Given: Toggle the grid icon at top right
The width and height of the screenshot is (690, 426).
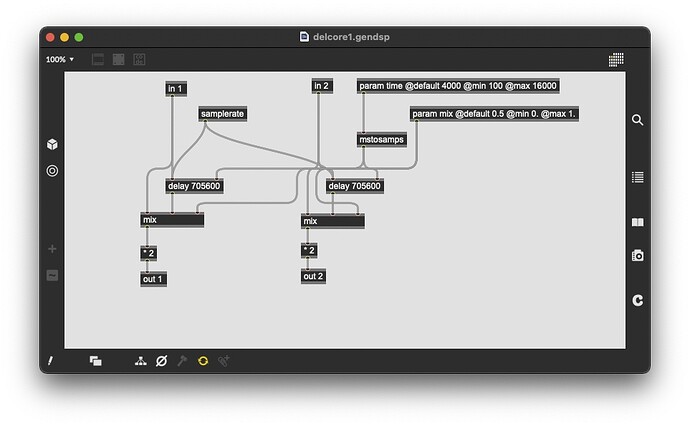Looking at the screenshot, I should [616, 59].
